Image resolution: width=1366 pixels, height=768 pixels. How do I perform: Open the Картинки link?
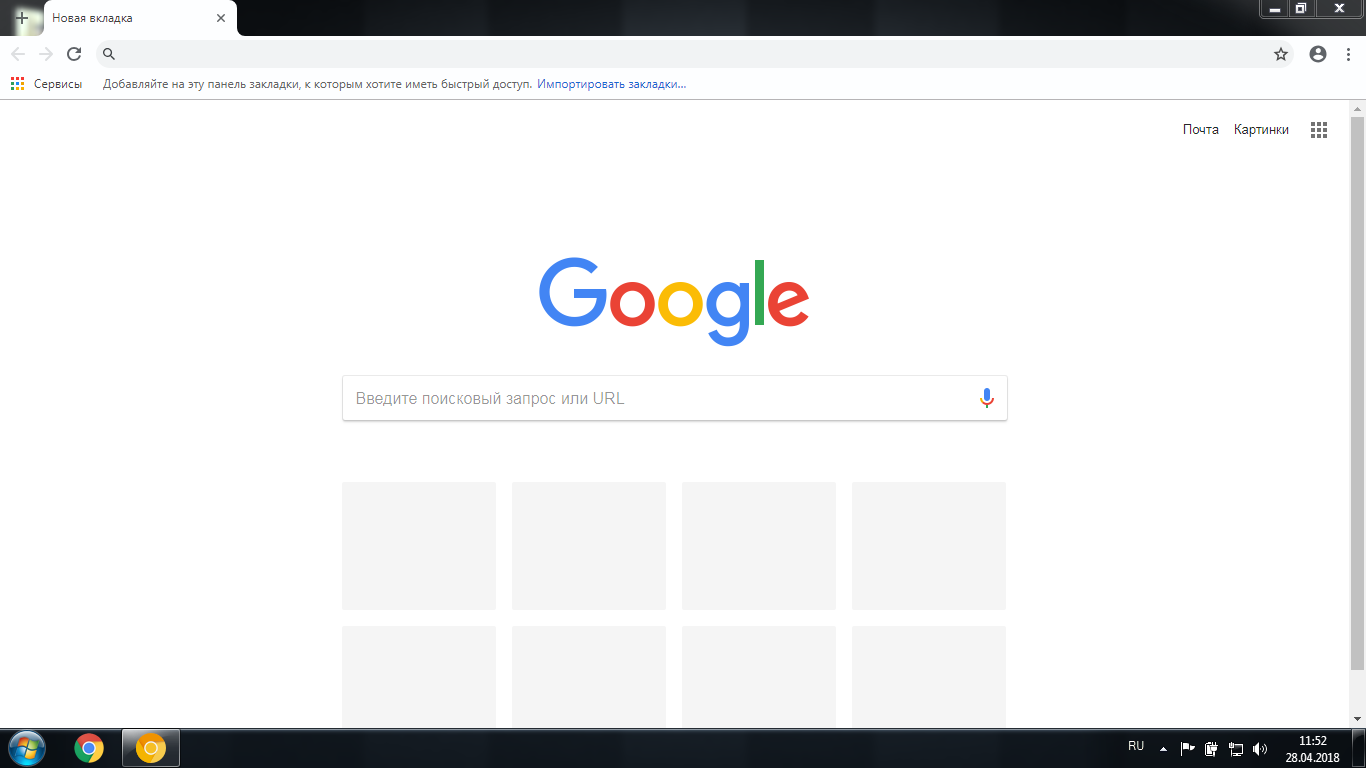[x=1261, y=130]
